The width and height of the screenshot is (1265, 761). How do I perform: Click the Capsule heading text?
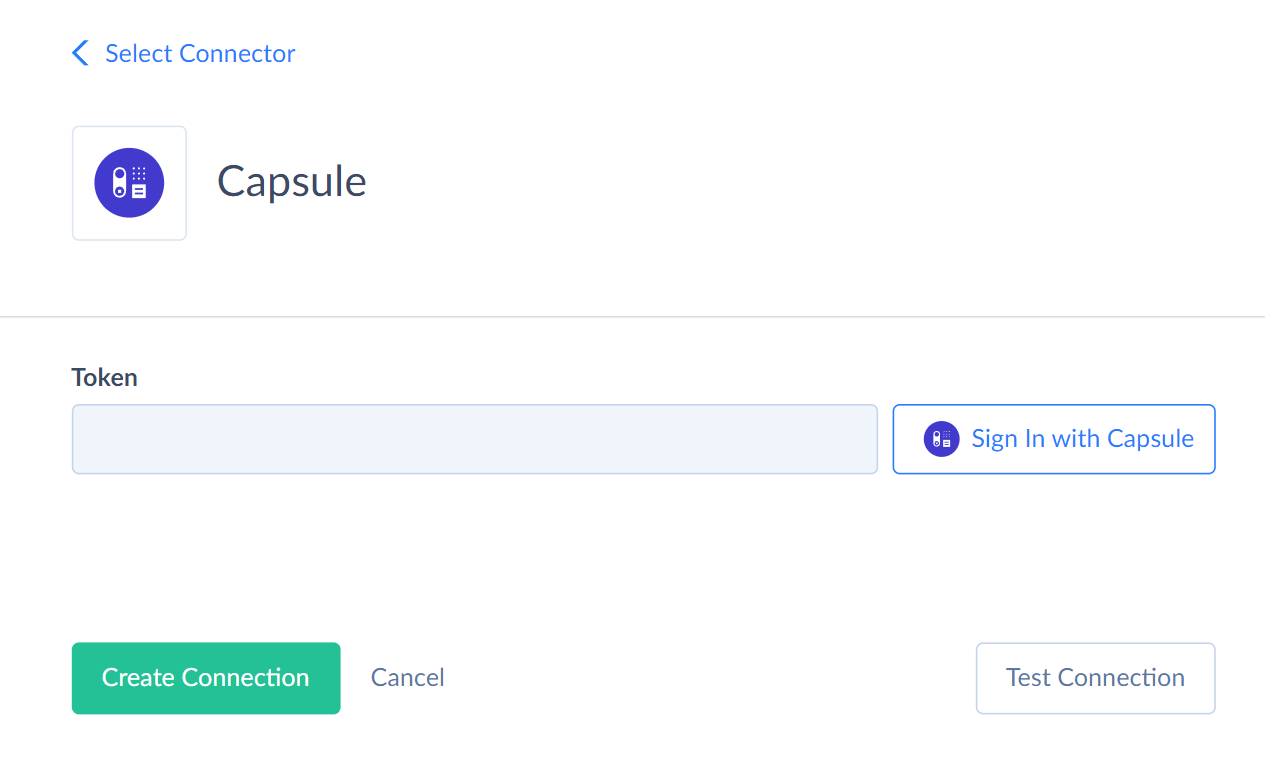(291, 182)
